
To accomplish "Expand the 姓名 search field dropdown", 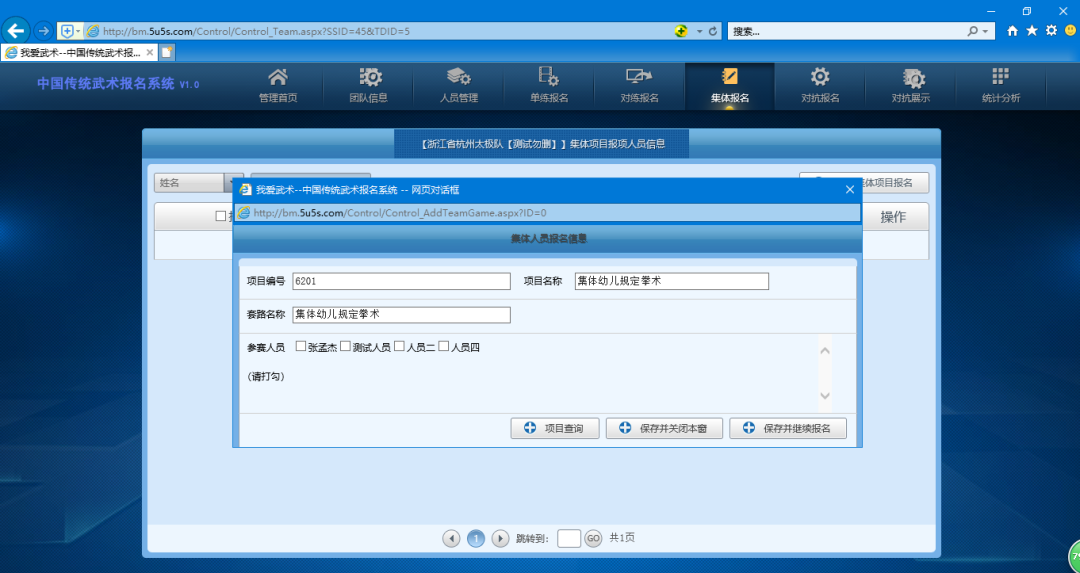I will (x=234, y=183).
